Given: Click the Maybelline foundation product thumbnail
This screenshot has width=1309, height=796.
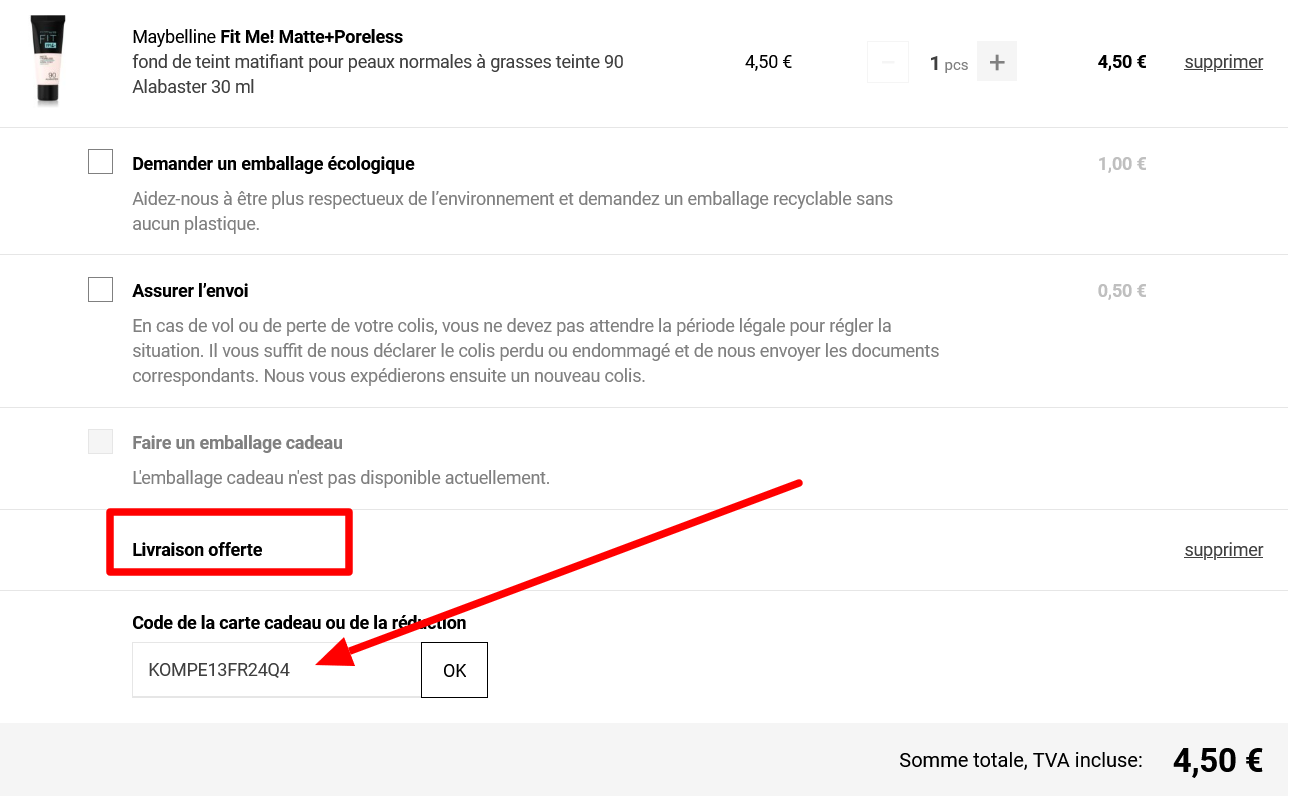Looking at the screenshot, I should (x=48, y=61).
